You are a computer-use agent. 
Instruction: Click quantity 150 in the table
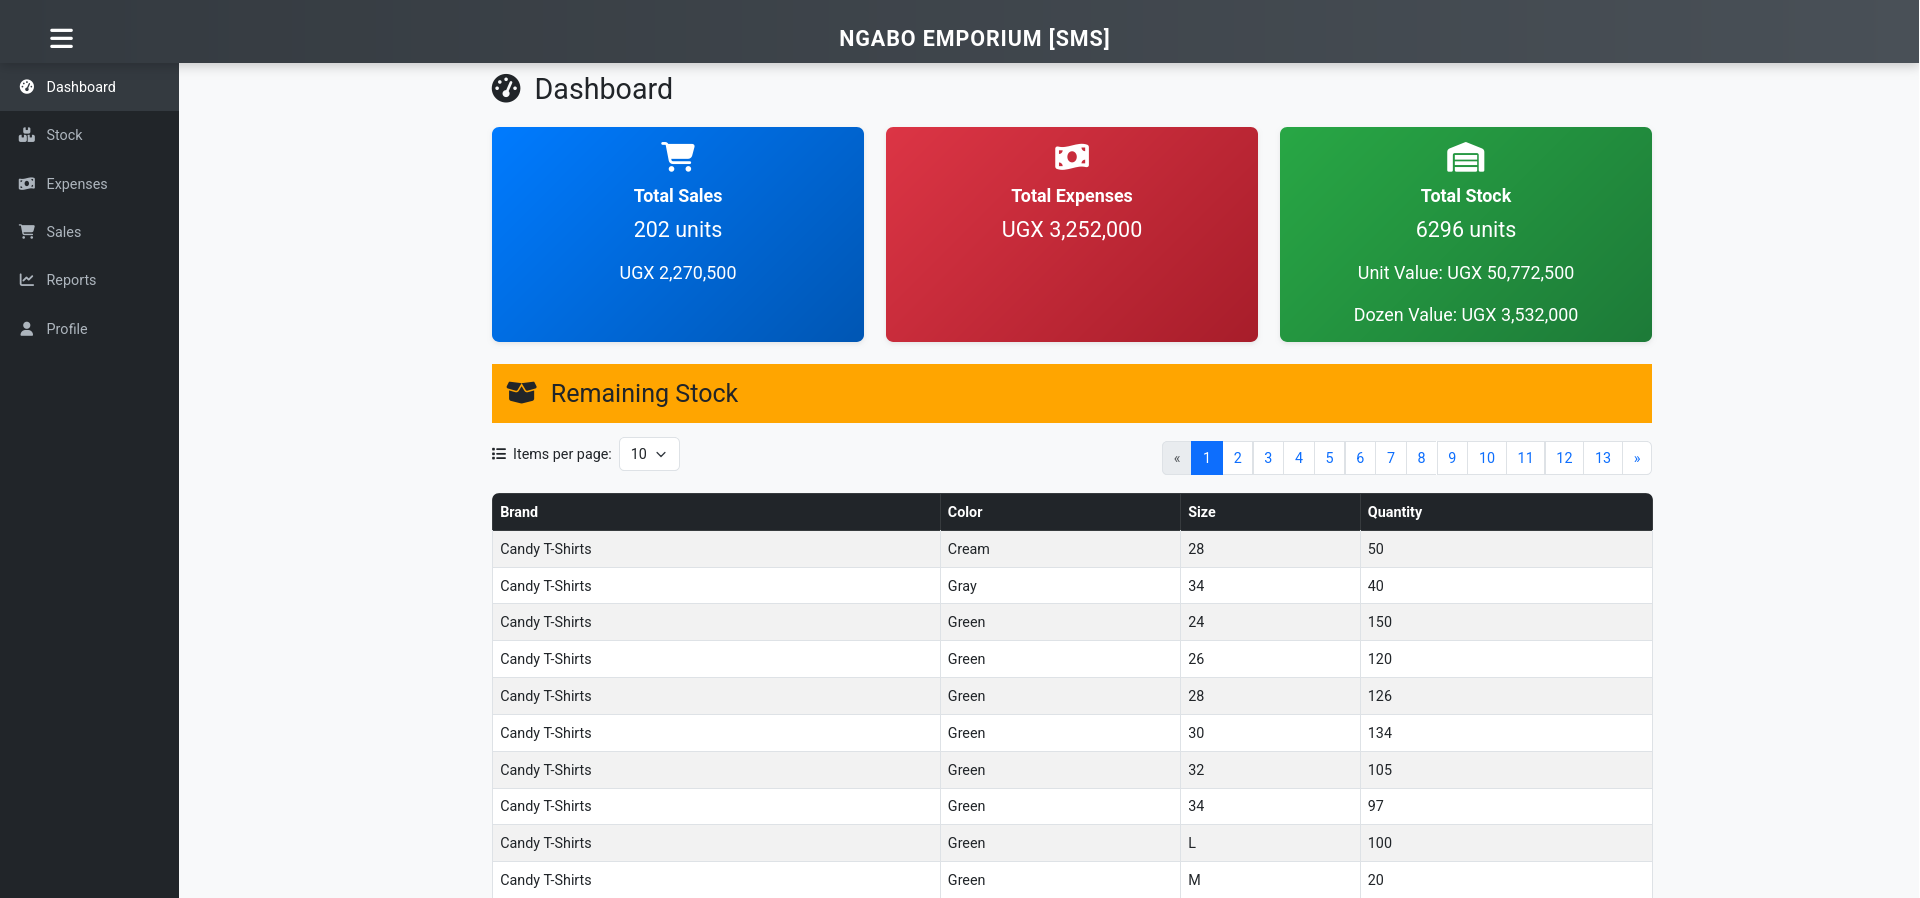(x=1506, y=622)
